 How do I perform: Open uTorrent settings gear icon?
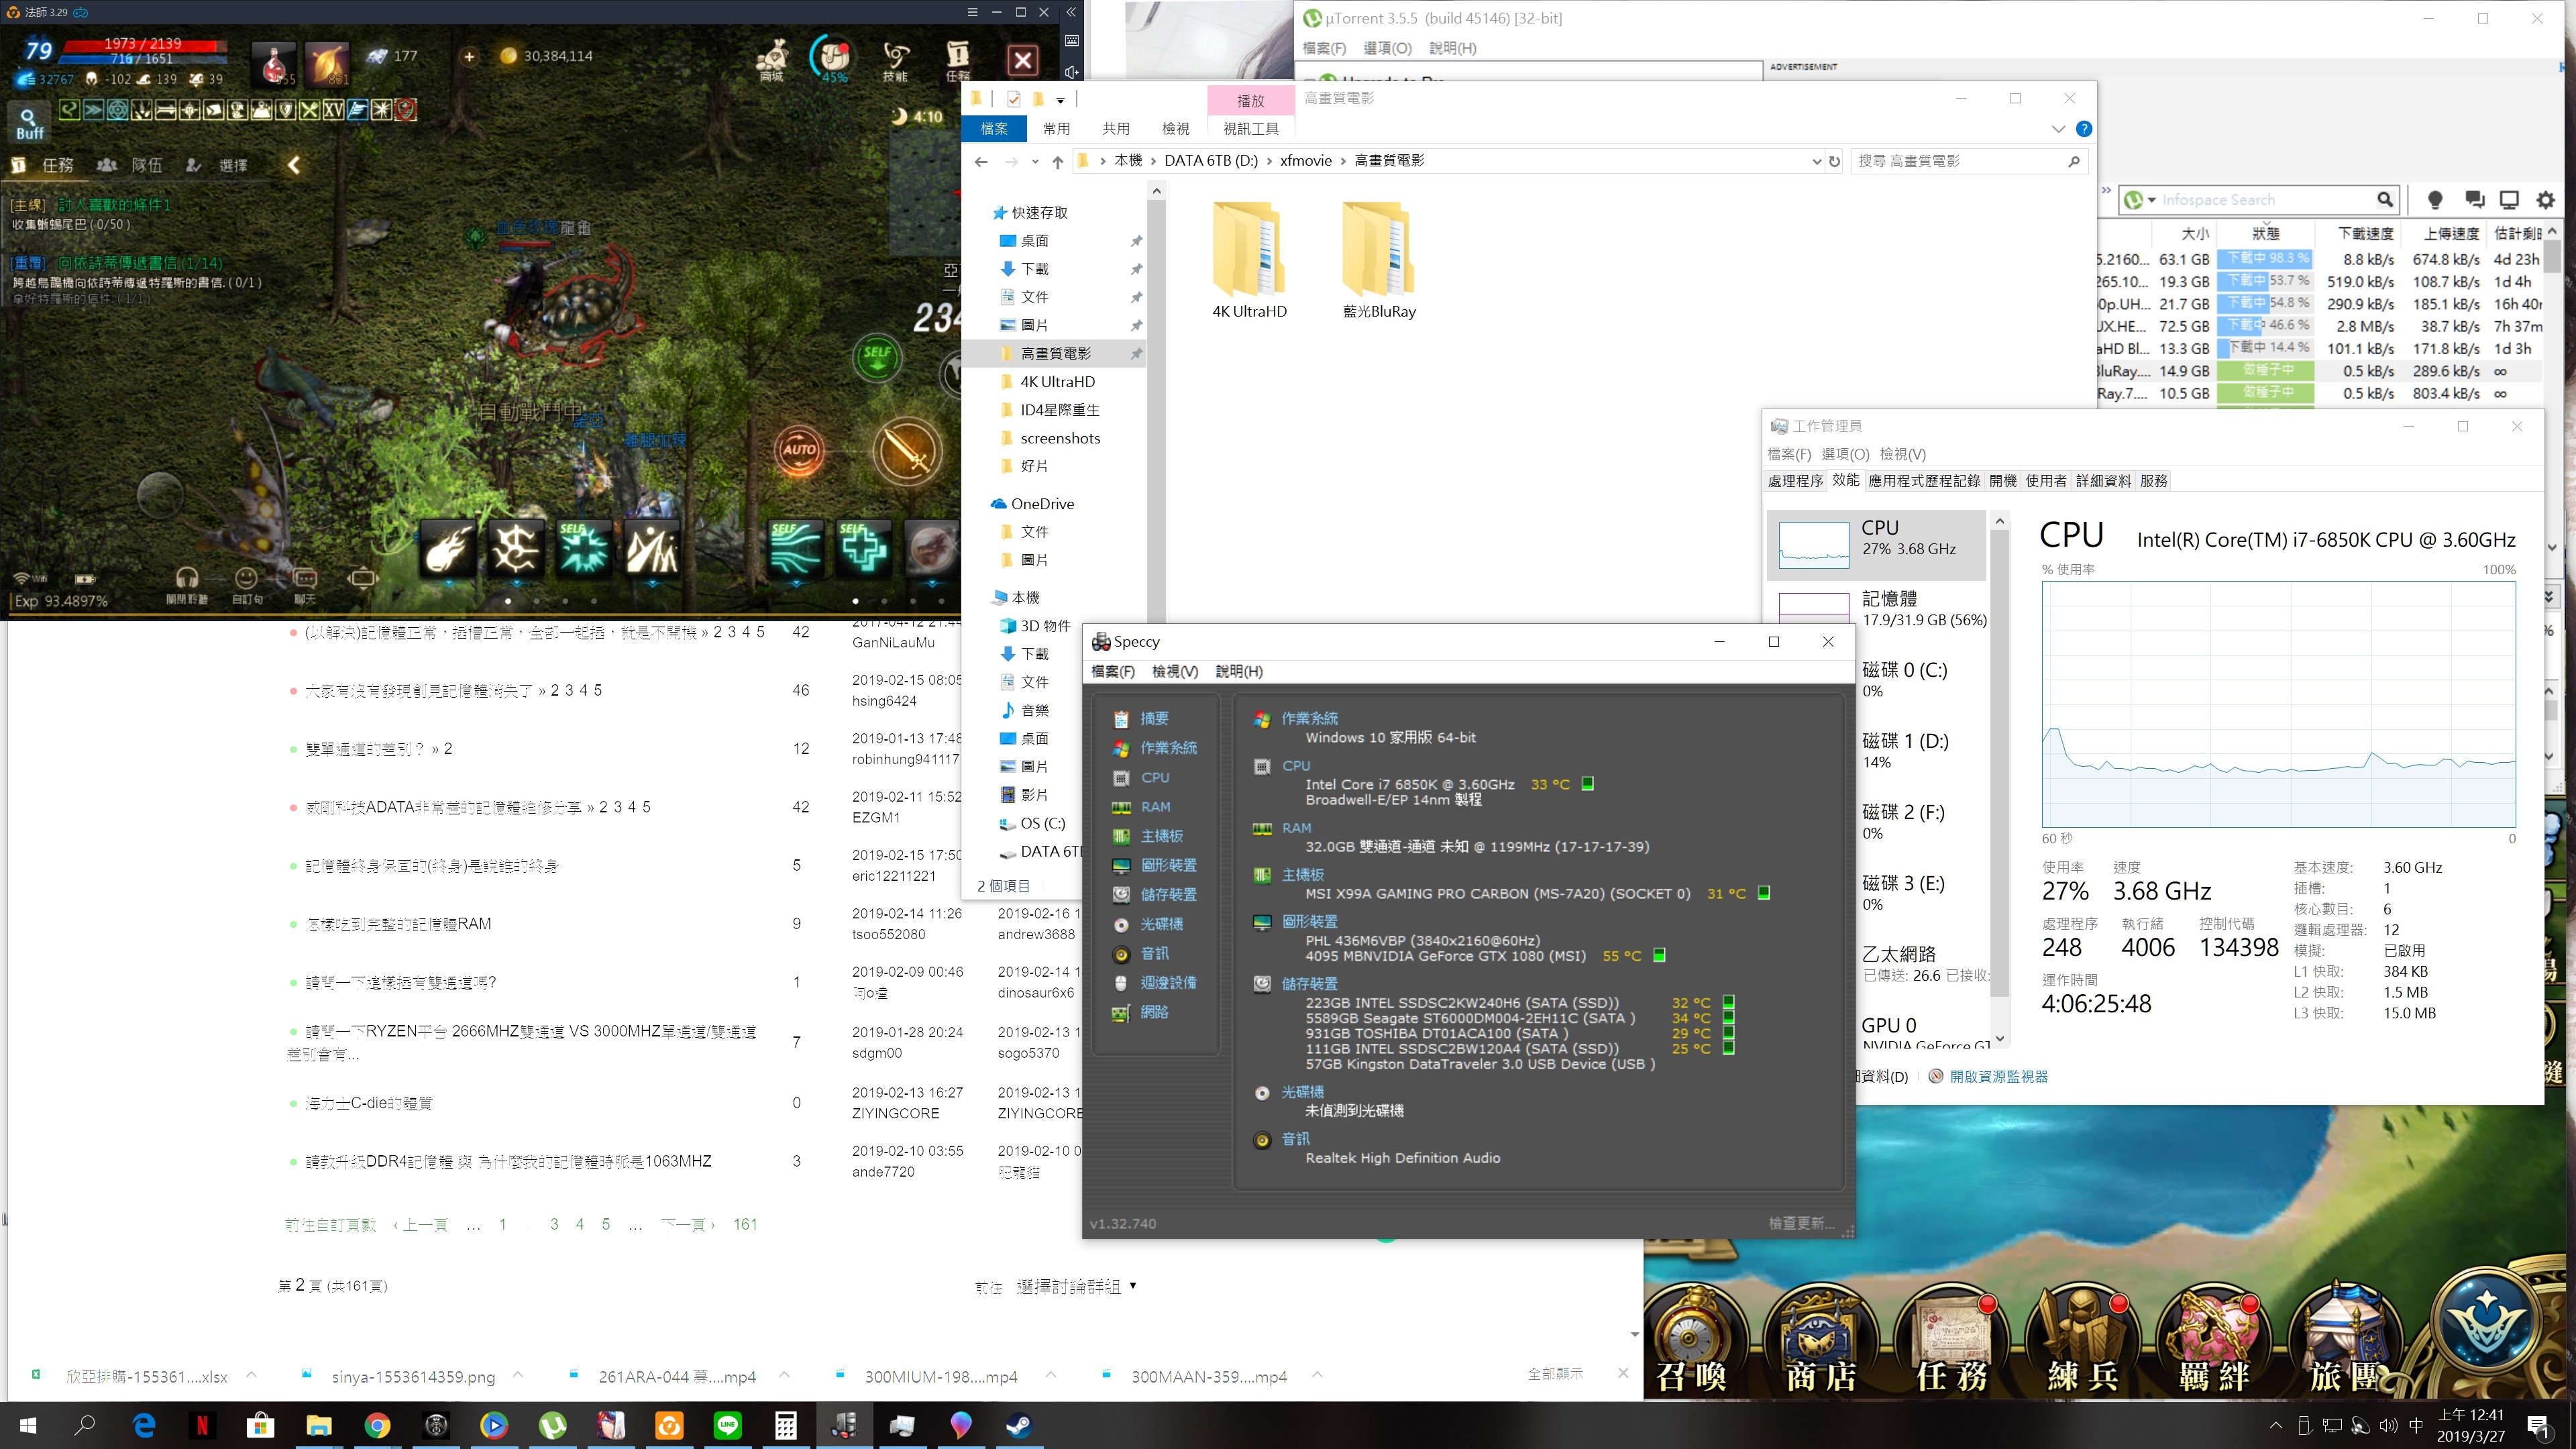coord(2546,200)
